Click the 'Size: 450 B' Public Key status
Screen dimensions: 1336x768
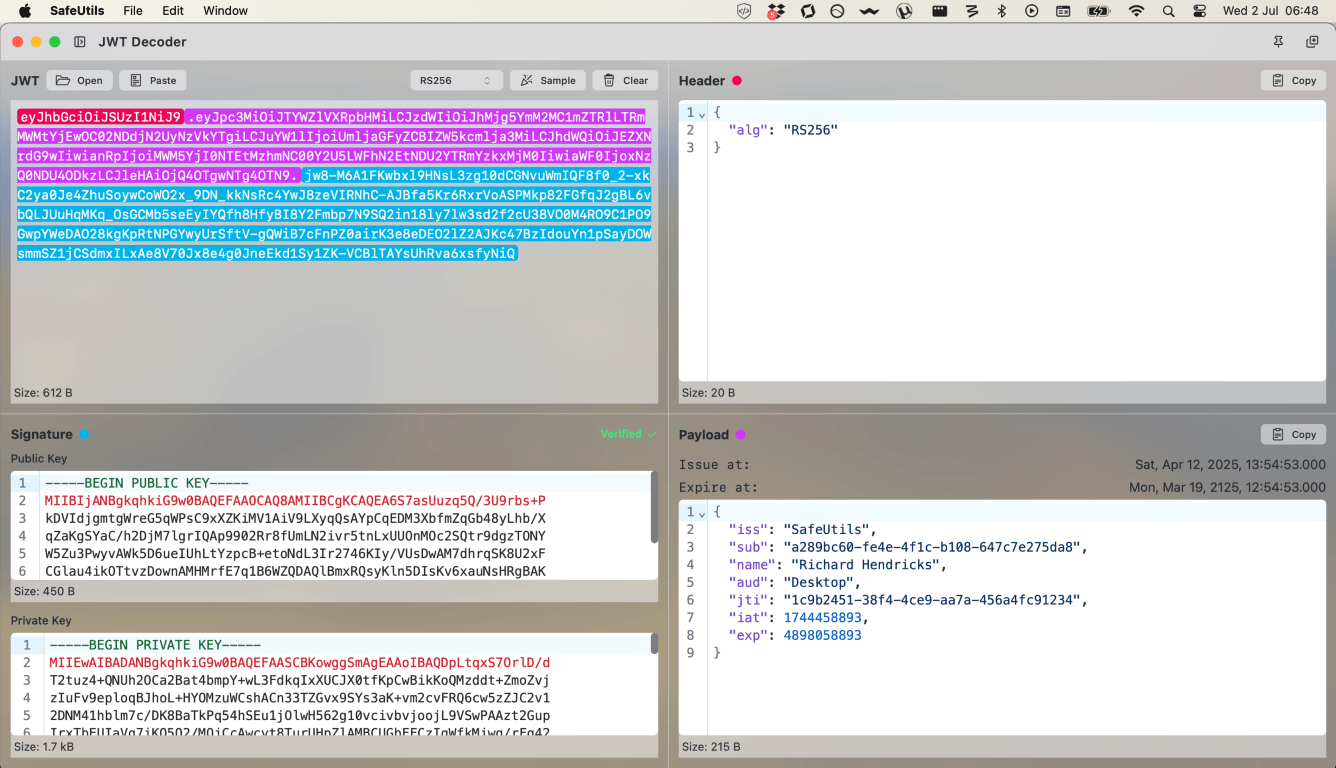[43, 591]
